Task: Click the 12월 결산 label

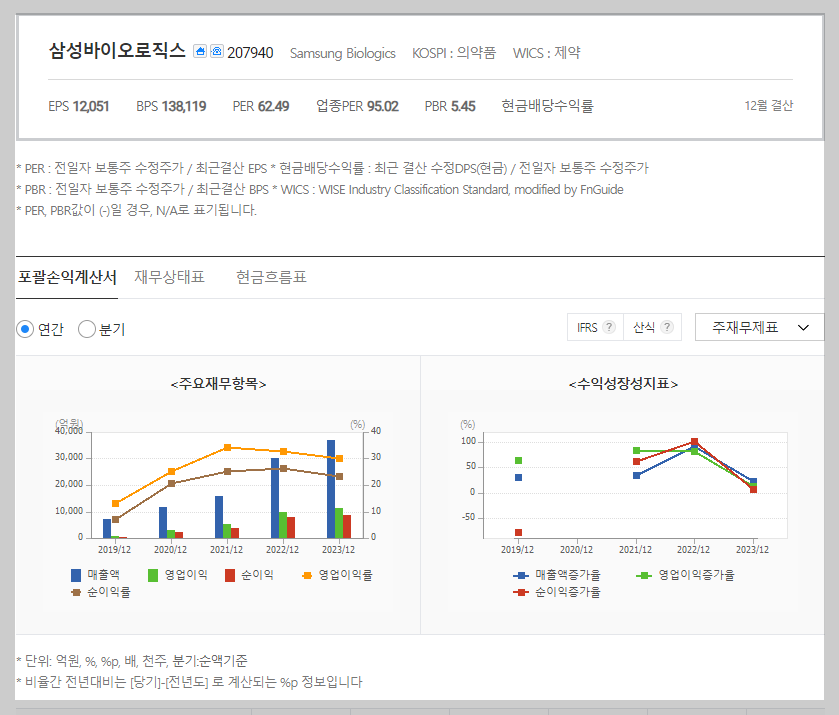Action: [768, 105]
